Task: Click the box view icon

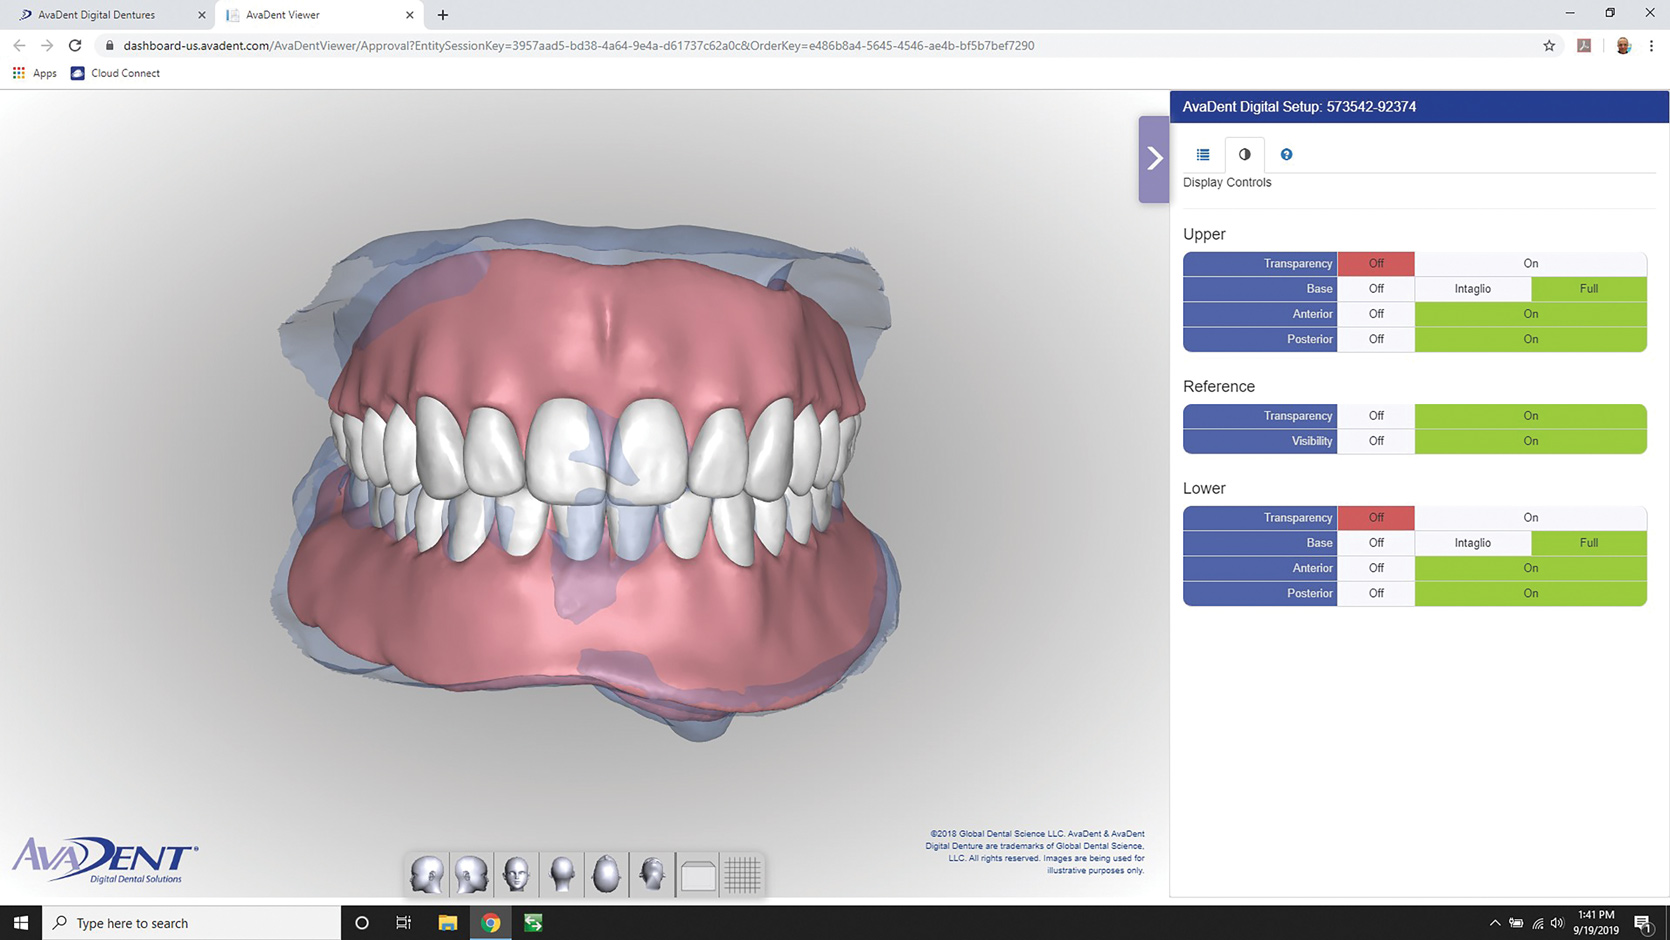Action: tap(698, 876)
